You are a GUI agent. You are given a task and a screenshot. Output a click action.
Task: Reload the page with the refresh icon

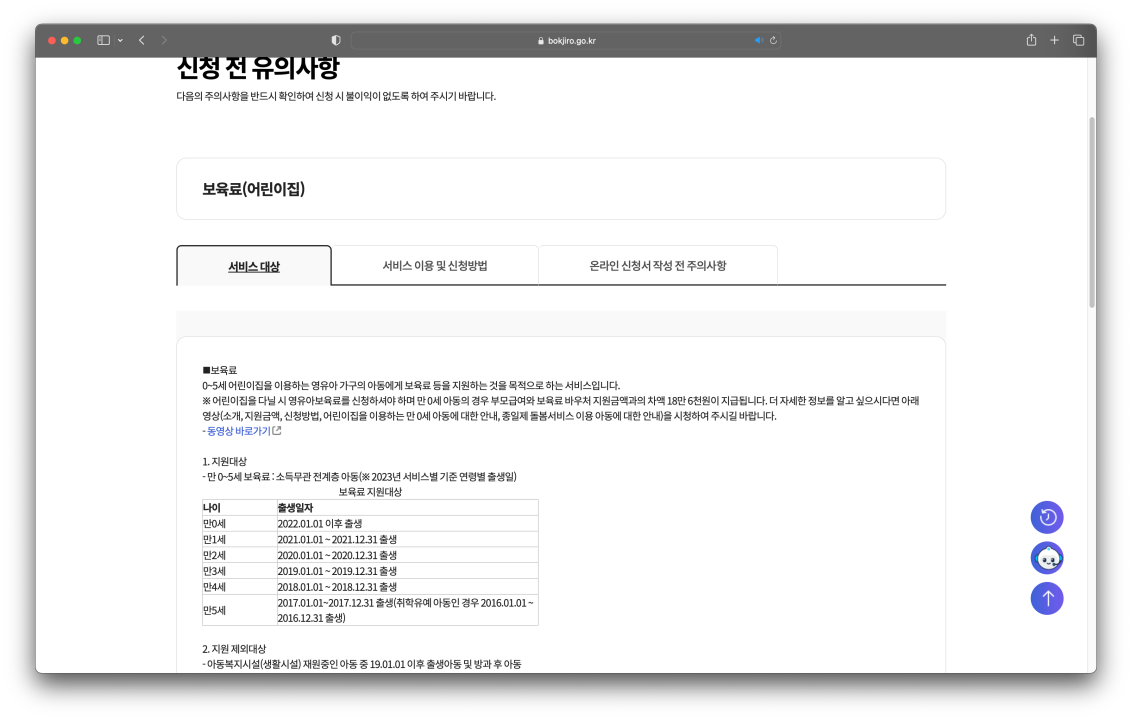(x=773, y=40)
